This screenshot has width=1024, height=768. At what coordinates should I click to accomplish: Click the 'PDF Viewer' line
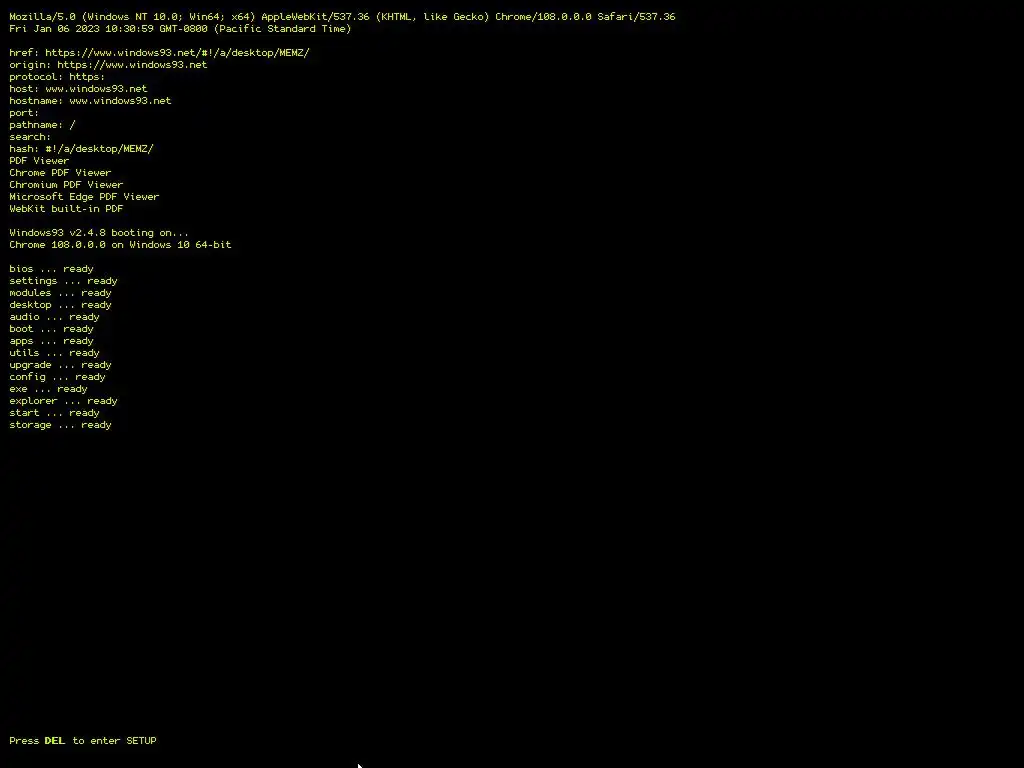(39, 161)
